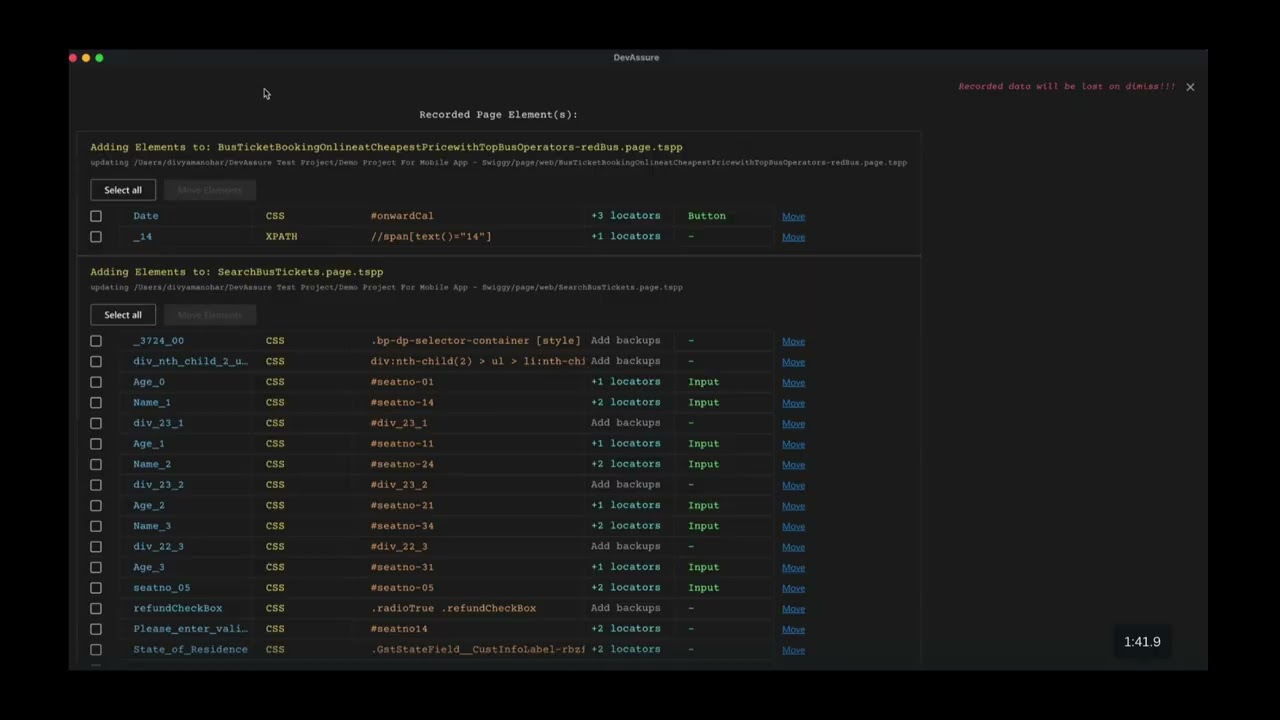Click the Name_3 element name
The width and height of the screenshot is (1280, 720).
[x=152, y=526]
